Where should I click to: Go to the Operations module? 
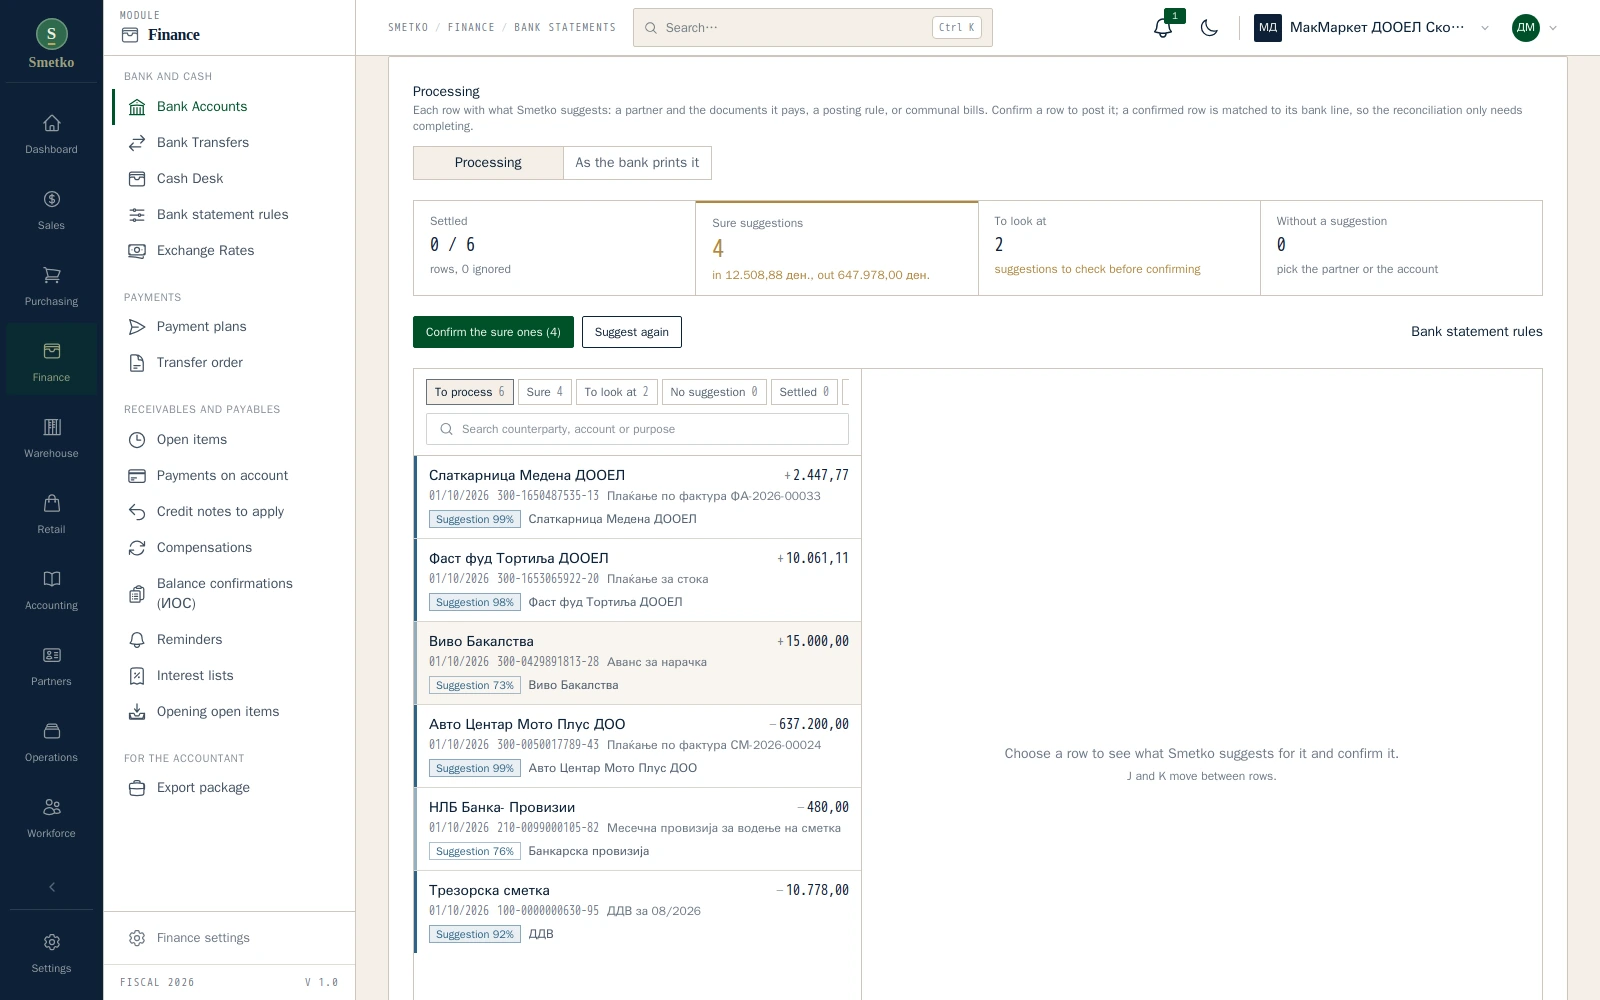point(51,742)
